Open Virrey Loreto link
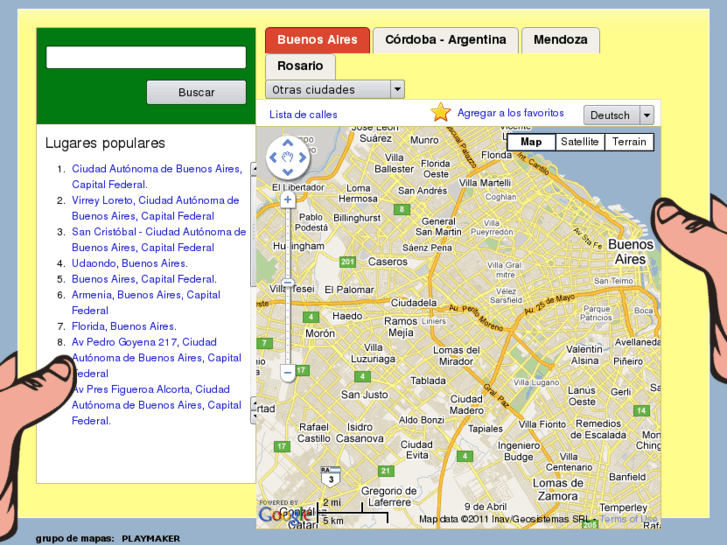Image resolution: width=727 pixels, height=545 pixels. coord(155,208)
